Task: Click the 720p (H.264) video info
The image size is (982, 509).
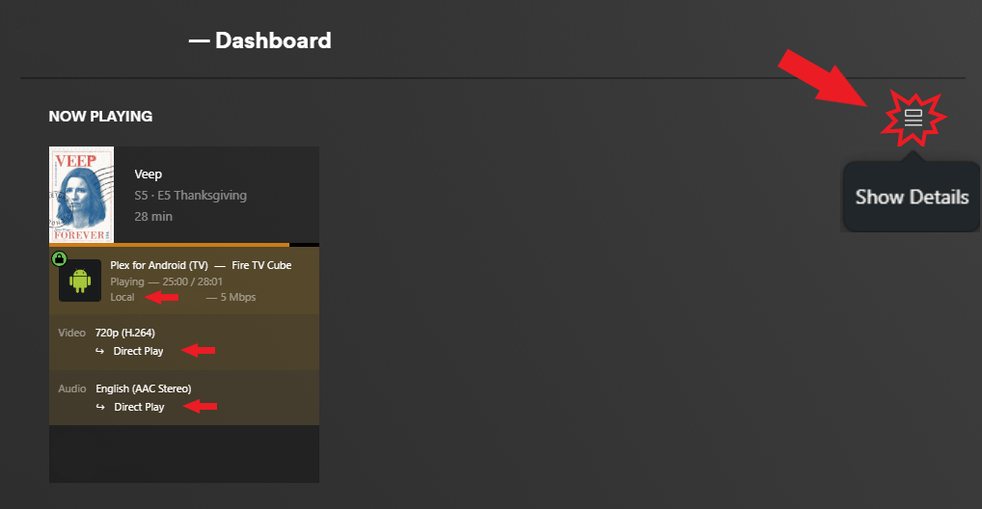Action: tap(125, 332)
